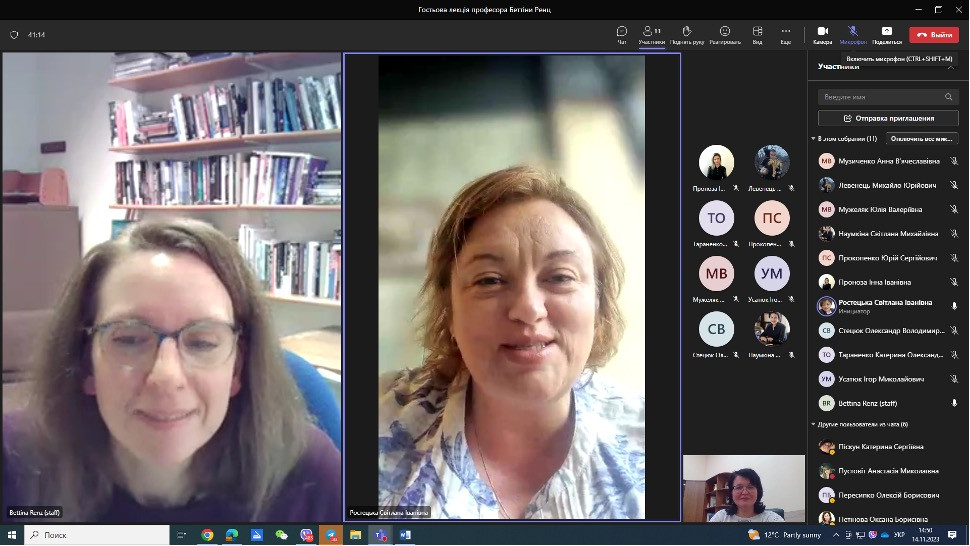Click mic icon beside Bettina Renz (staff)

[x=954, y=403]
